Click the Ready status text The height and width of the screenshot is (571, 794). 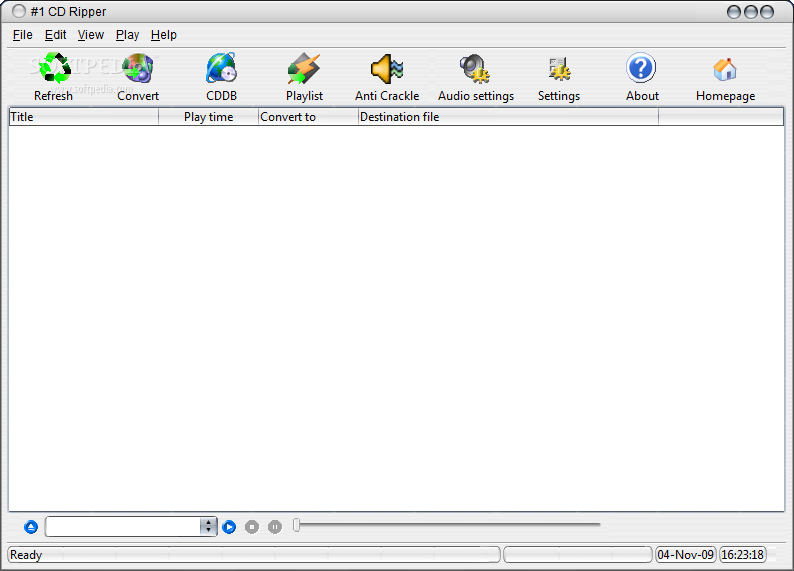click(x=26, y=555)
